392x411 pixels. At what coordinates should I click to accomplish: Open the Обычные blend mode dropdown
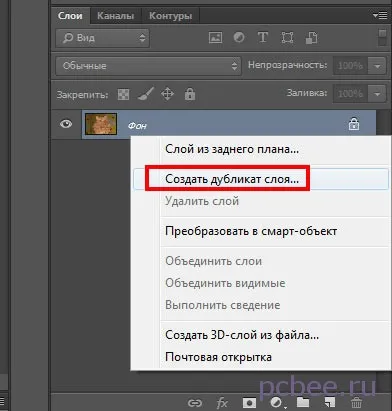click(148, 66)
